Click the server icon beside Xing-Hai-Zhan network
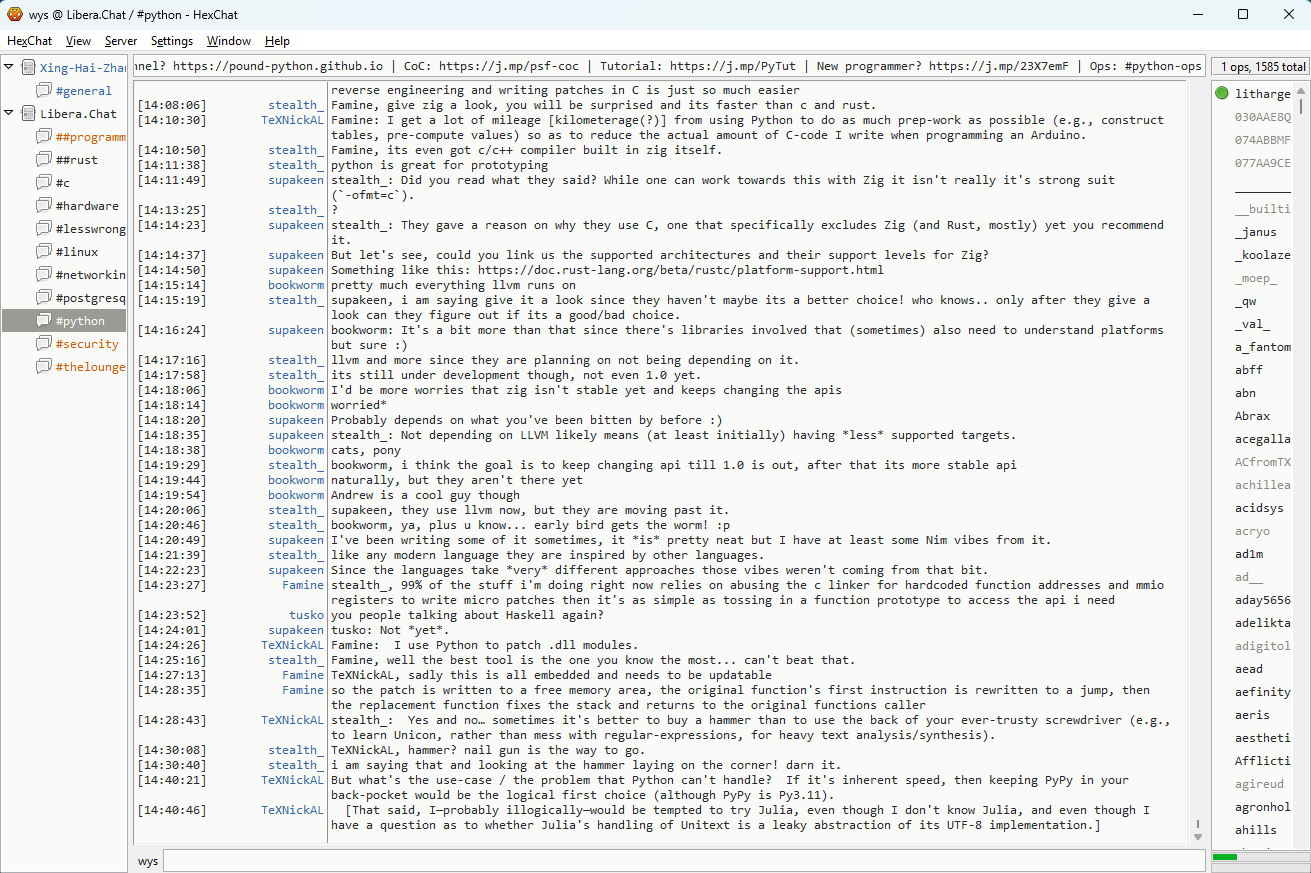This screenshot has width=1311, height=873. (x=28, y=68)
